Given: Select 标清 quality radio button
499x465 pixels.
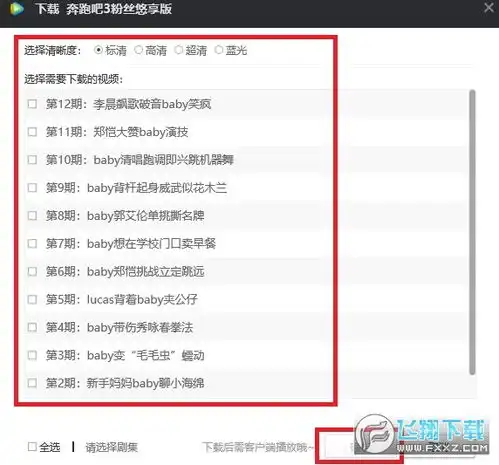Looking at the screenshot, I should pyautogui.click(x=98, y=50).
